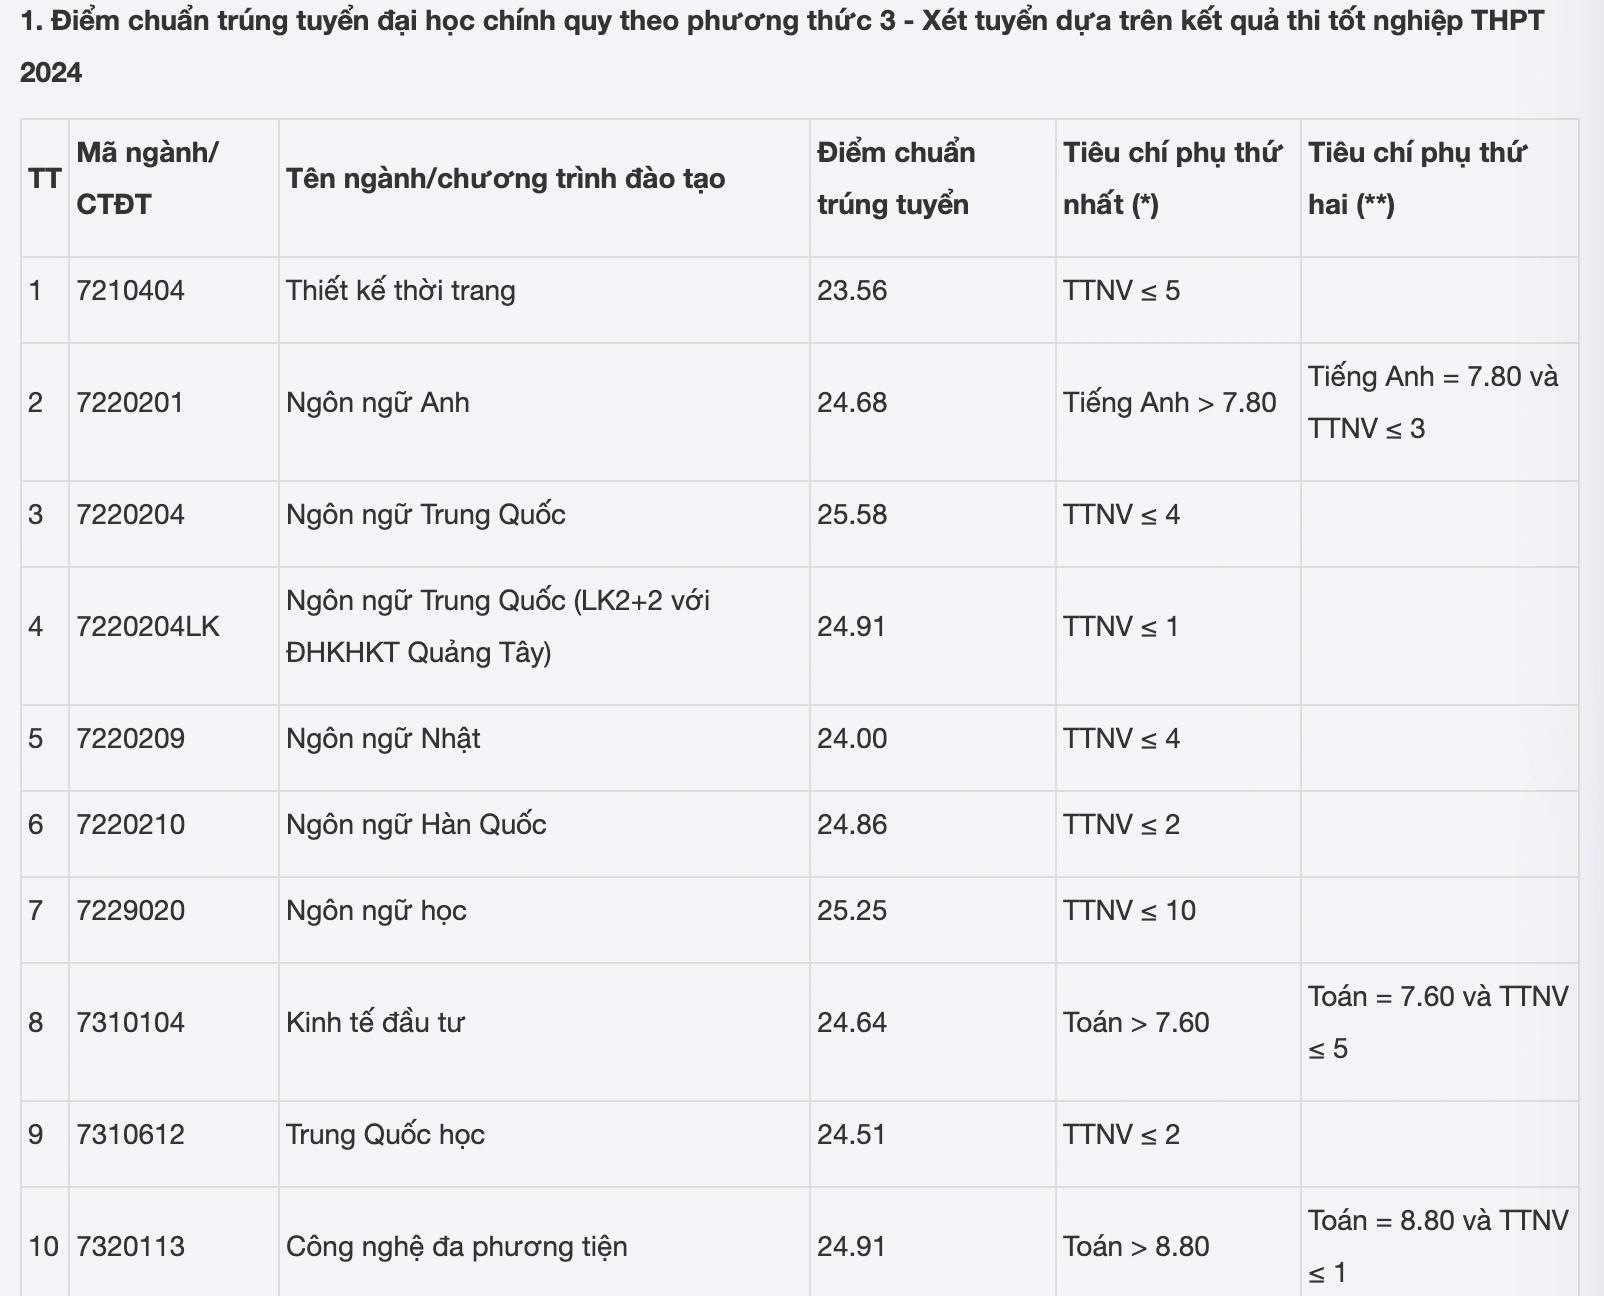
Task: Click 'Điểm chuẩn trúng tuyển' column header
Action: [x=895, y=178]
